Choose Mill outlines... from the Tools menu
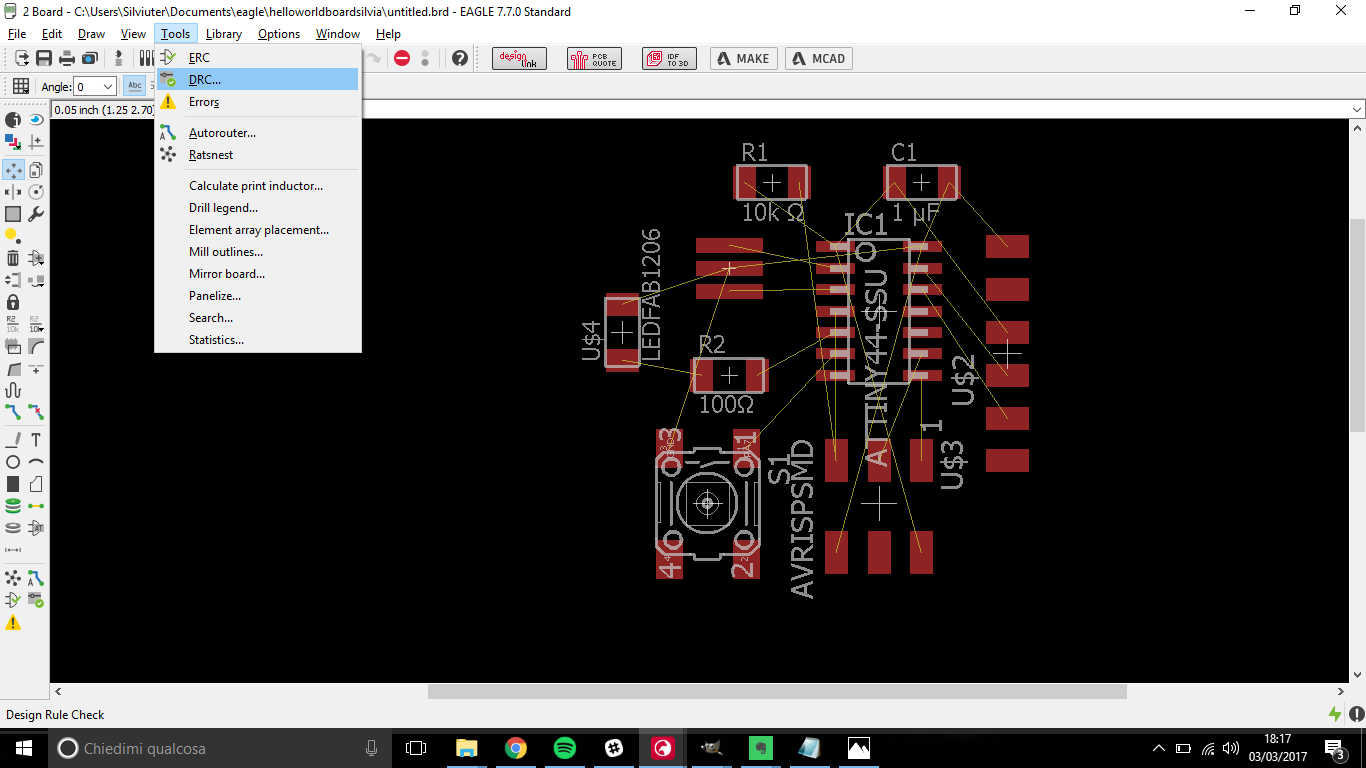 coord(257,251)
